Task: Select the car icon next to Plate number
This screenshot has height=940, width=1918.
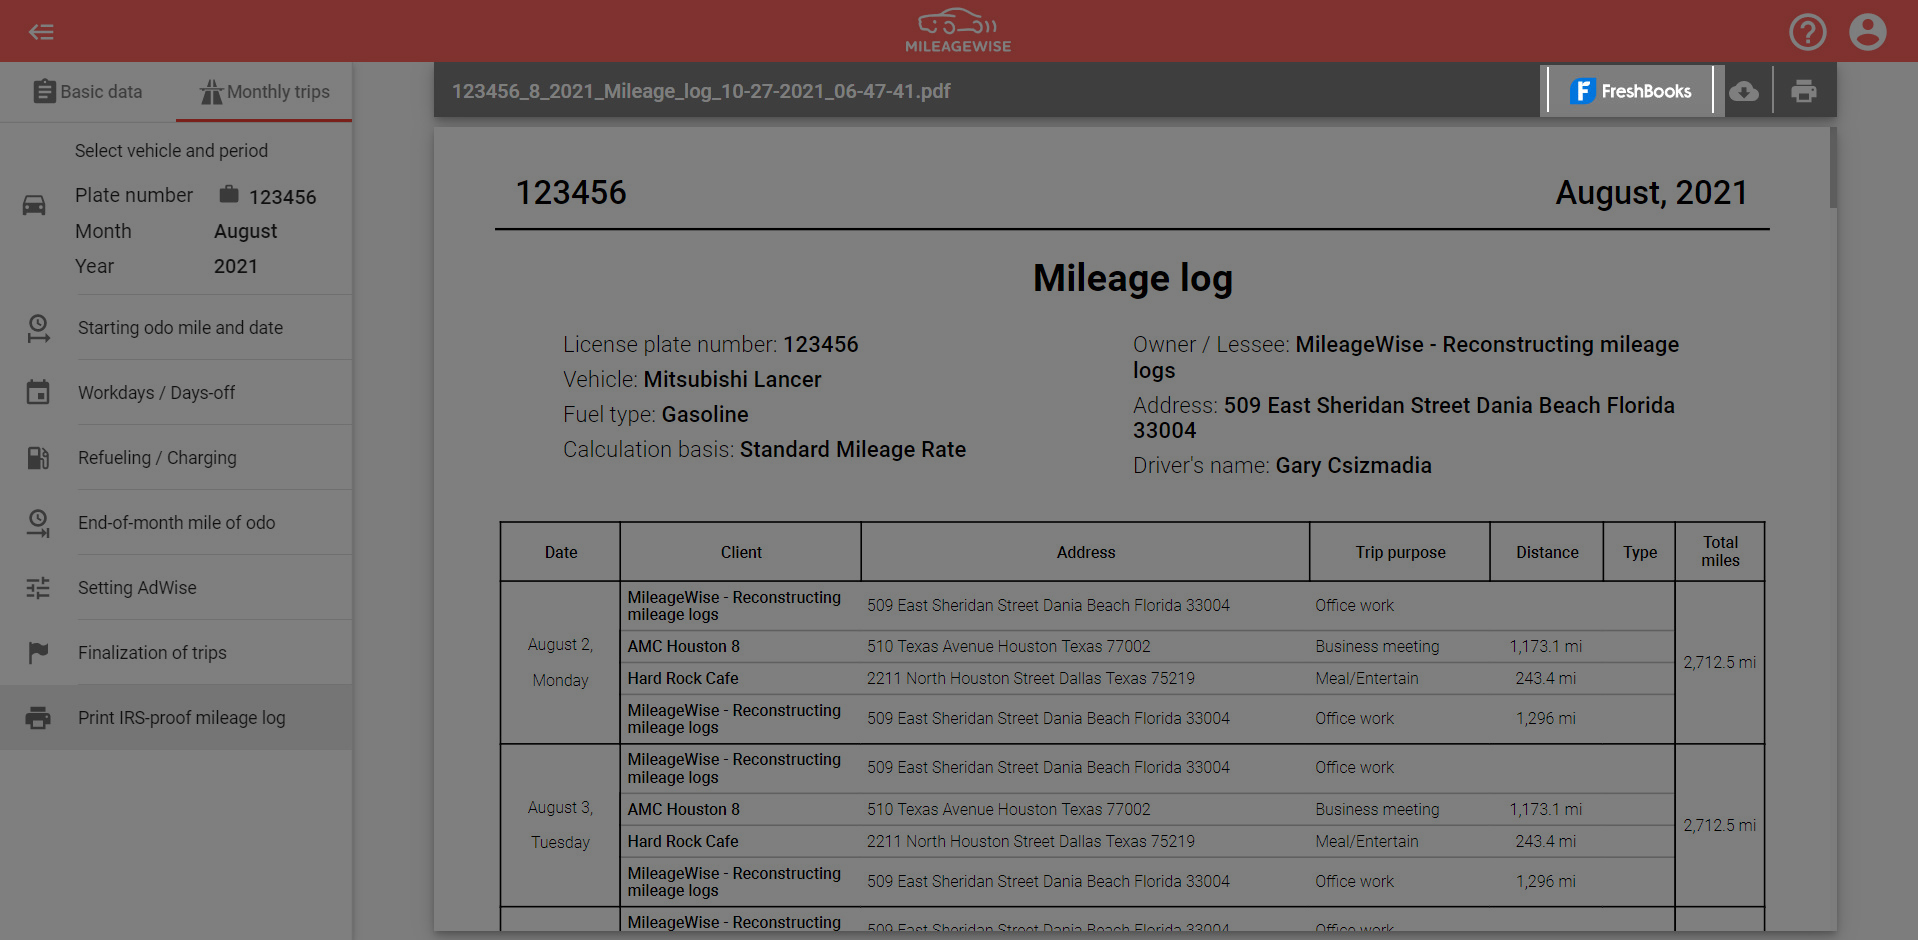Action: pyautogui.click(x=34, y=204)
